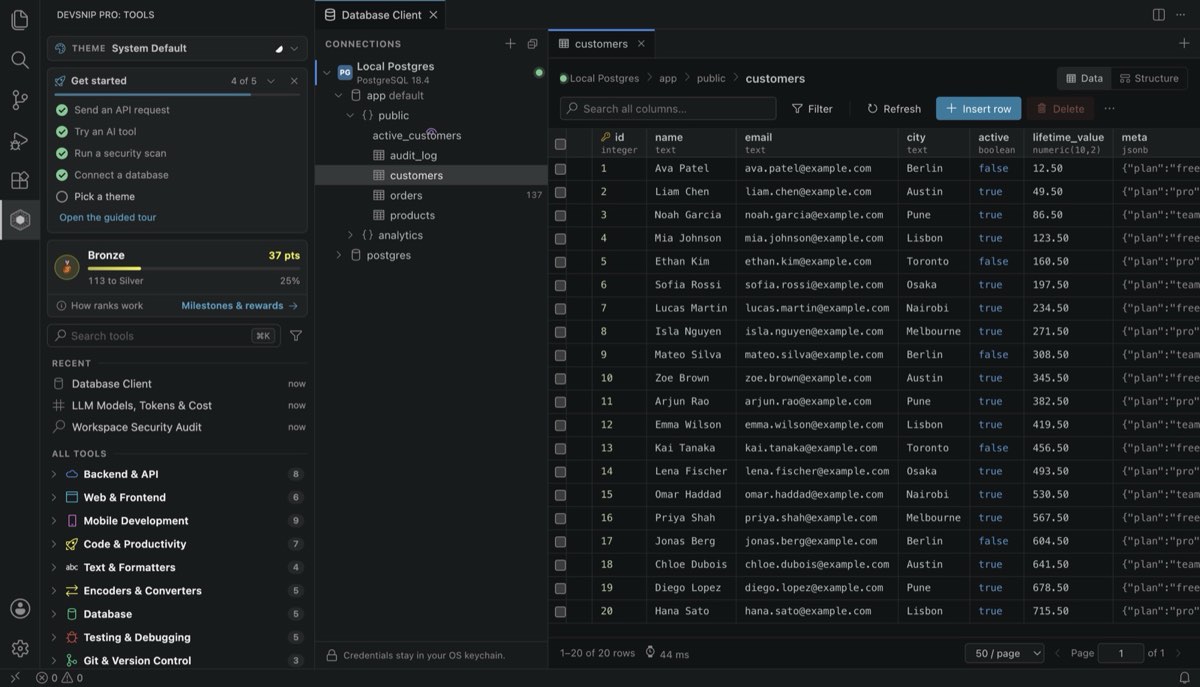The image size is (1200, 687).
Task: Open Run and Debug icon in activity bar
Action: [x=19, y=140]
